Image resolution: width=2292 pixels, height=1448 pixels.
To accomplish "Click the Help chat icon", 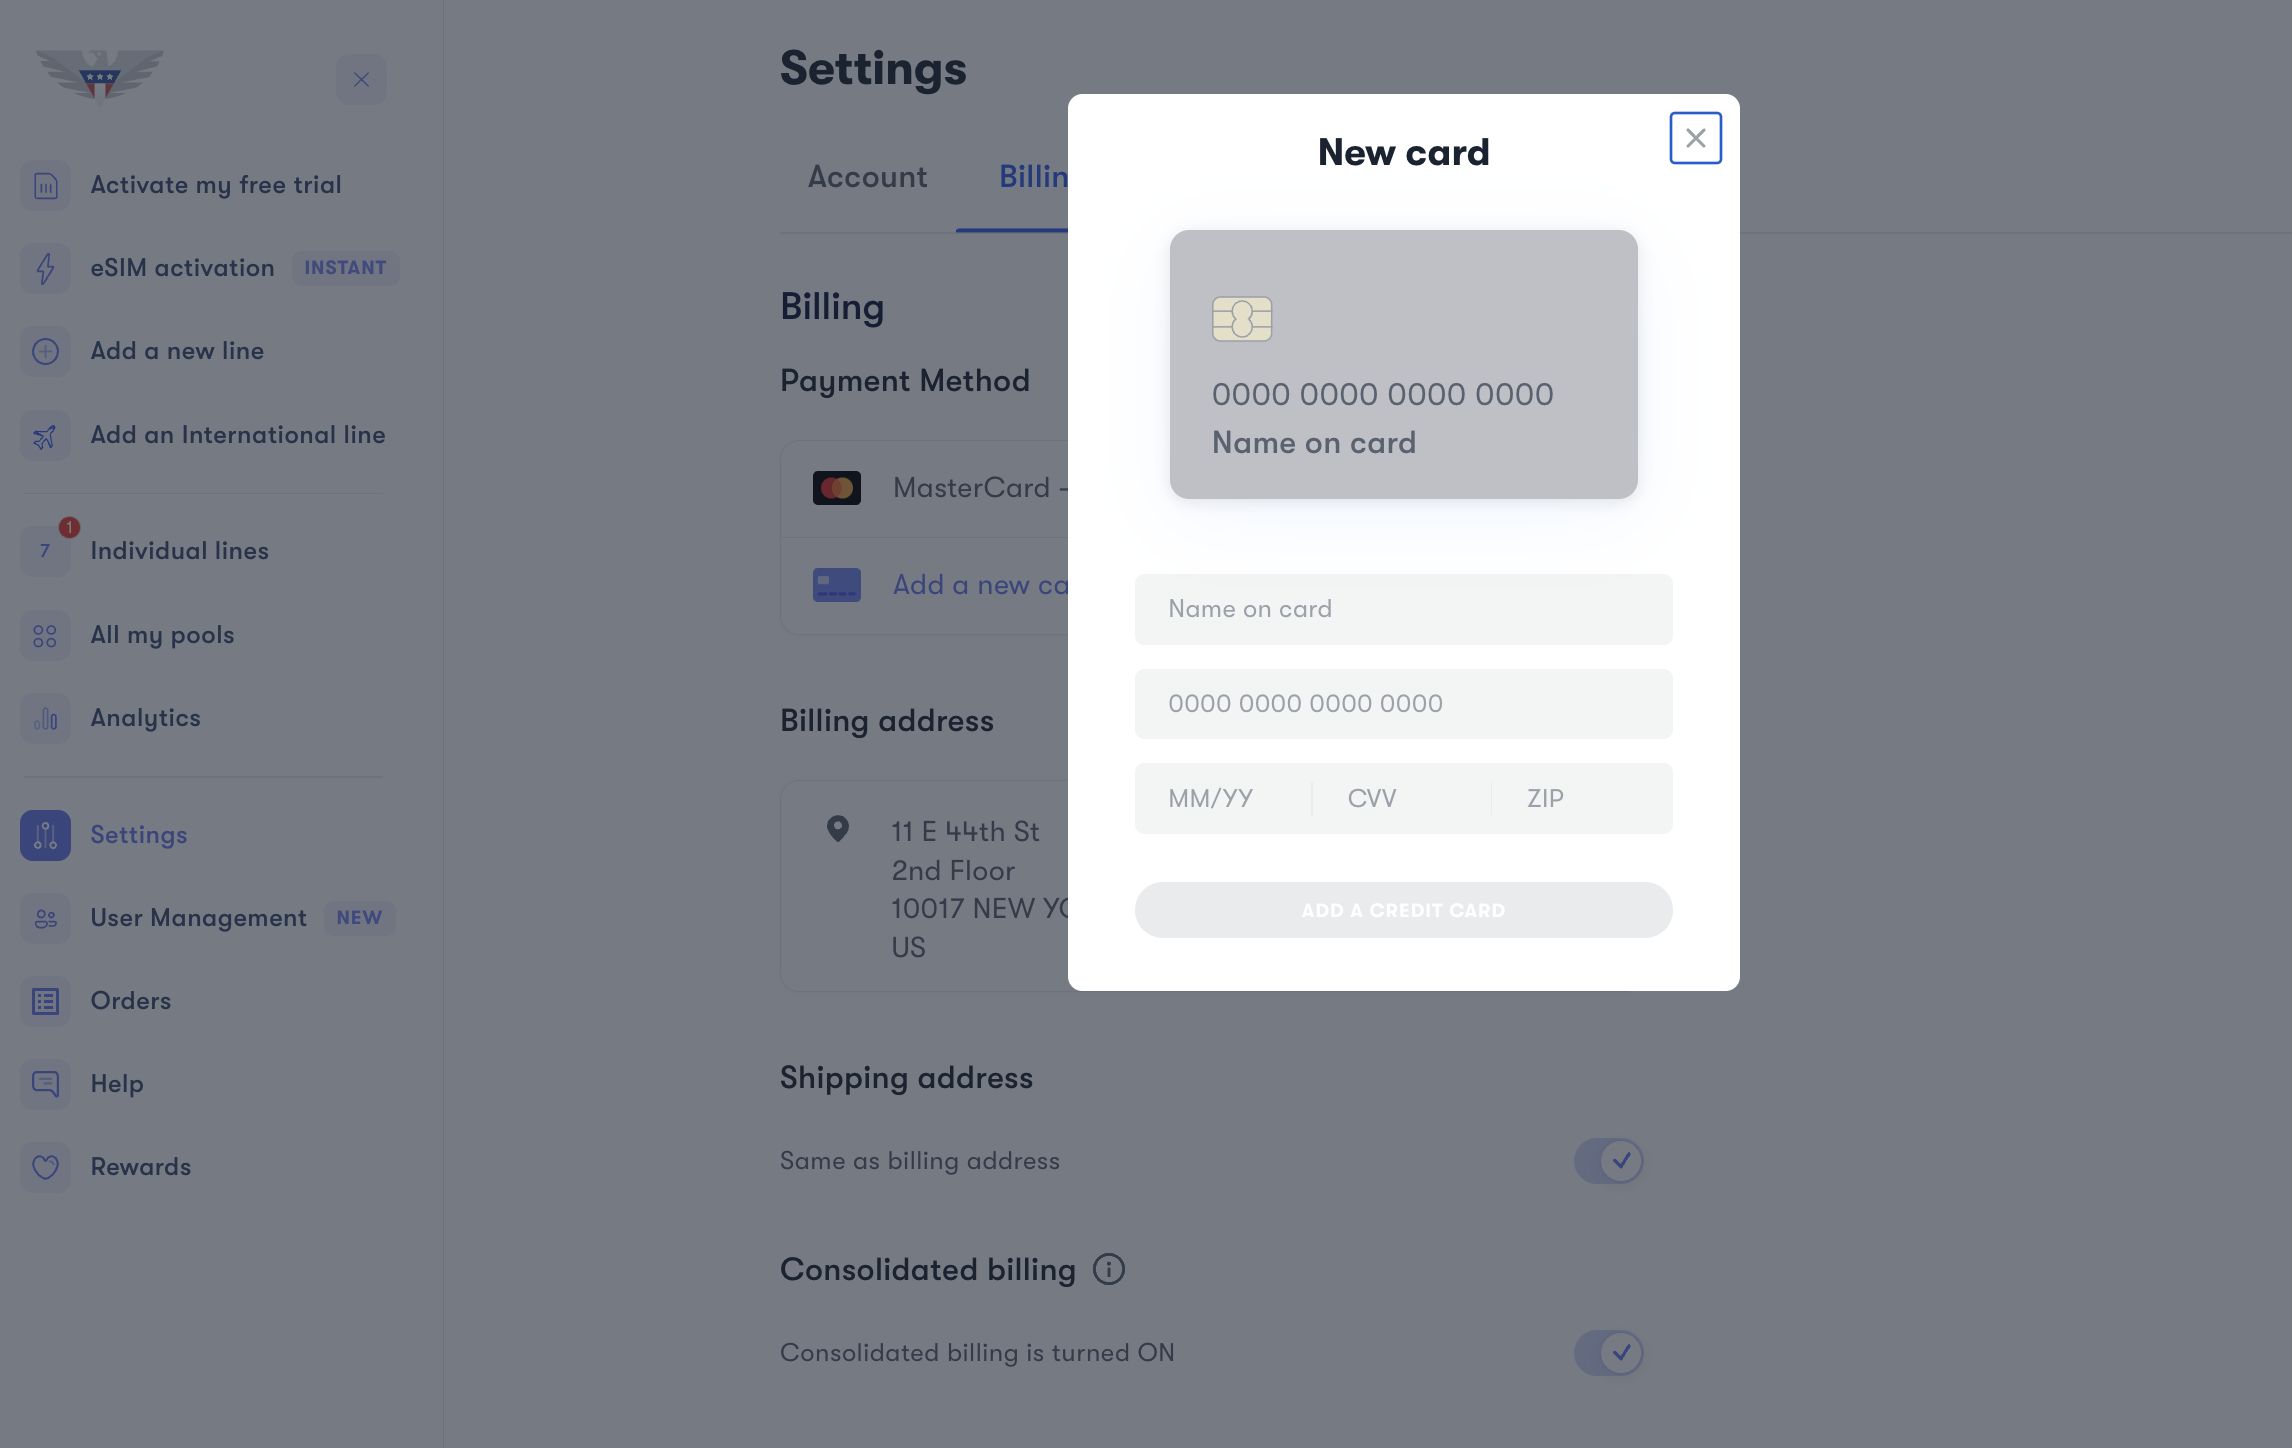I will click(x=46, y=1084).
